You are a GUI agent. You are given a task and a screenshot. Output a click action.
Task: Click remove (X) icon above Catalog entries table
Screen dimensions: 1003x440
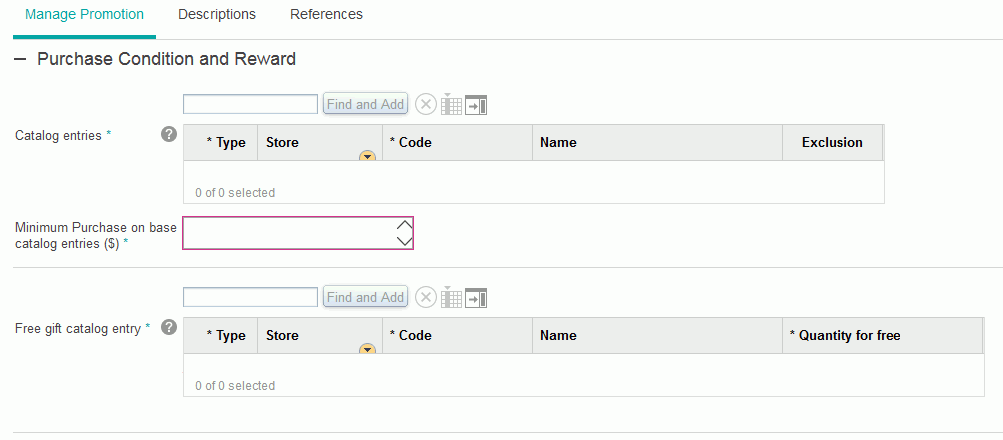click(425, 104)
